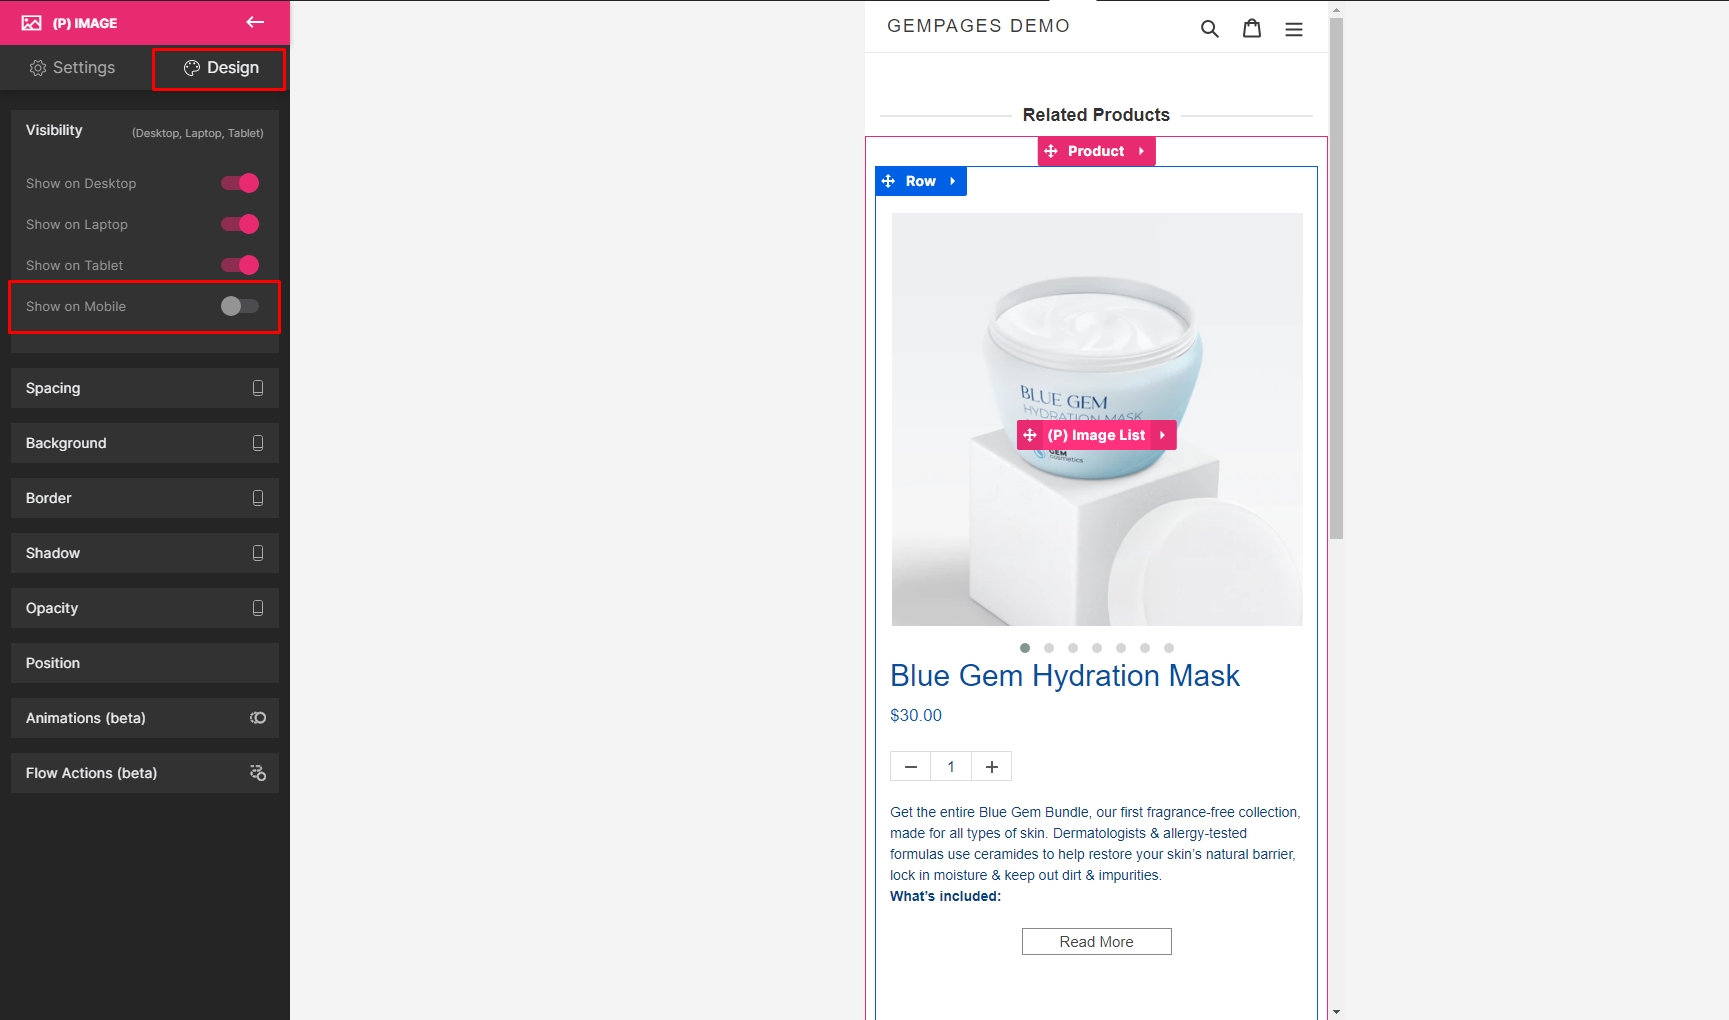Select the second image carousel dot
The height and width of the screenshot is (1020, 1729).
click(1049, 648)
